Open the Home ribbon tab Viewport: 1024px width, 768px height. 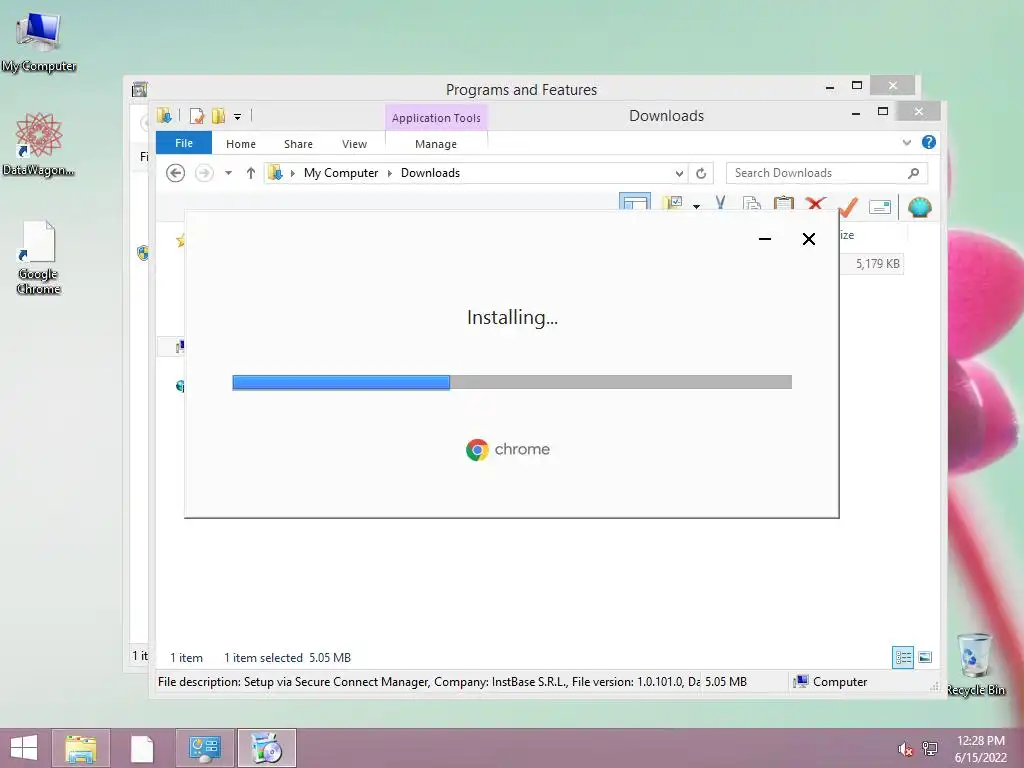pos(241,144)
